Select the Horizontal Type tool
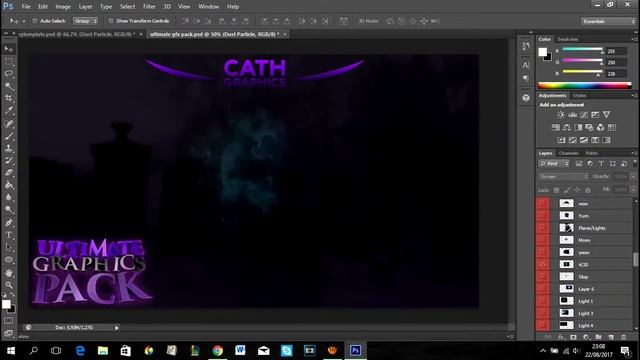The width and height of the screenshot is (640, 360). pos(9,235)
